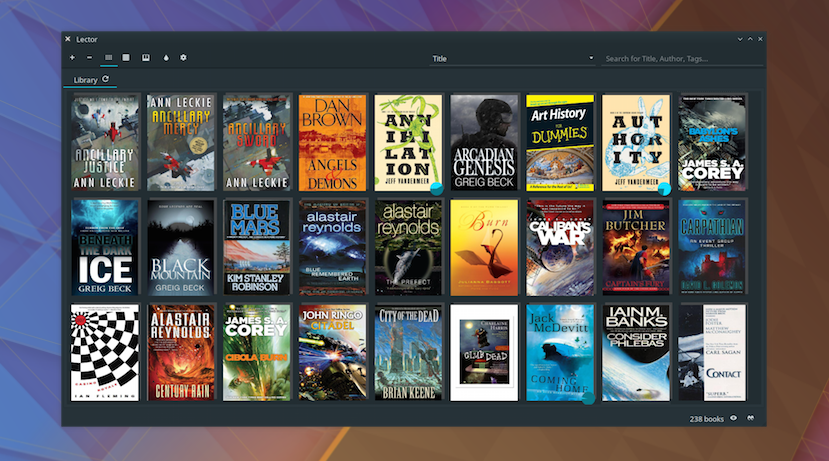Open Babylon's Ashes by James S. A. Corey

712,143
